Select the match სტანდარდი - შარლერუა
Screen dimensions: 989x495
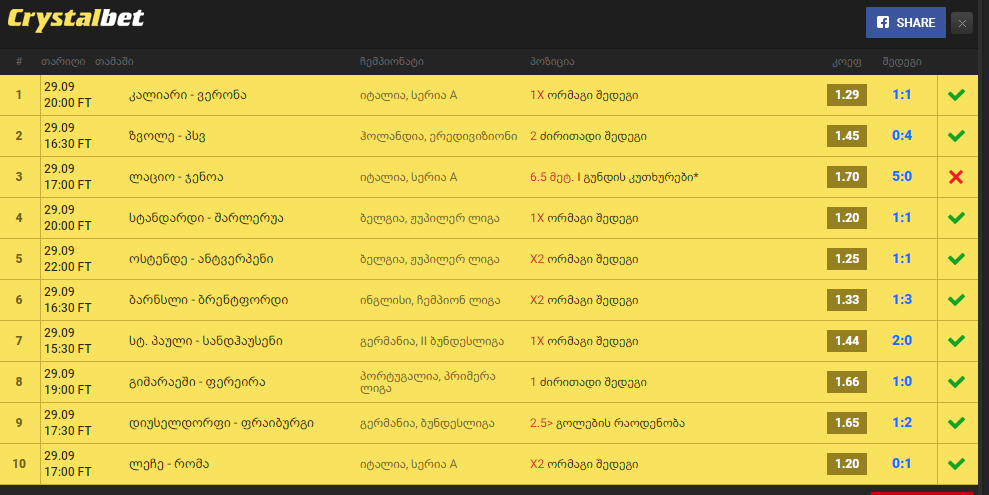tap(206, 218)
